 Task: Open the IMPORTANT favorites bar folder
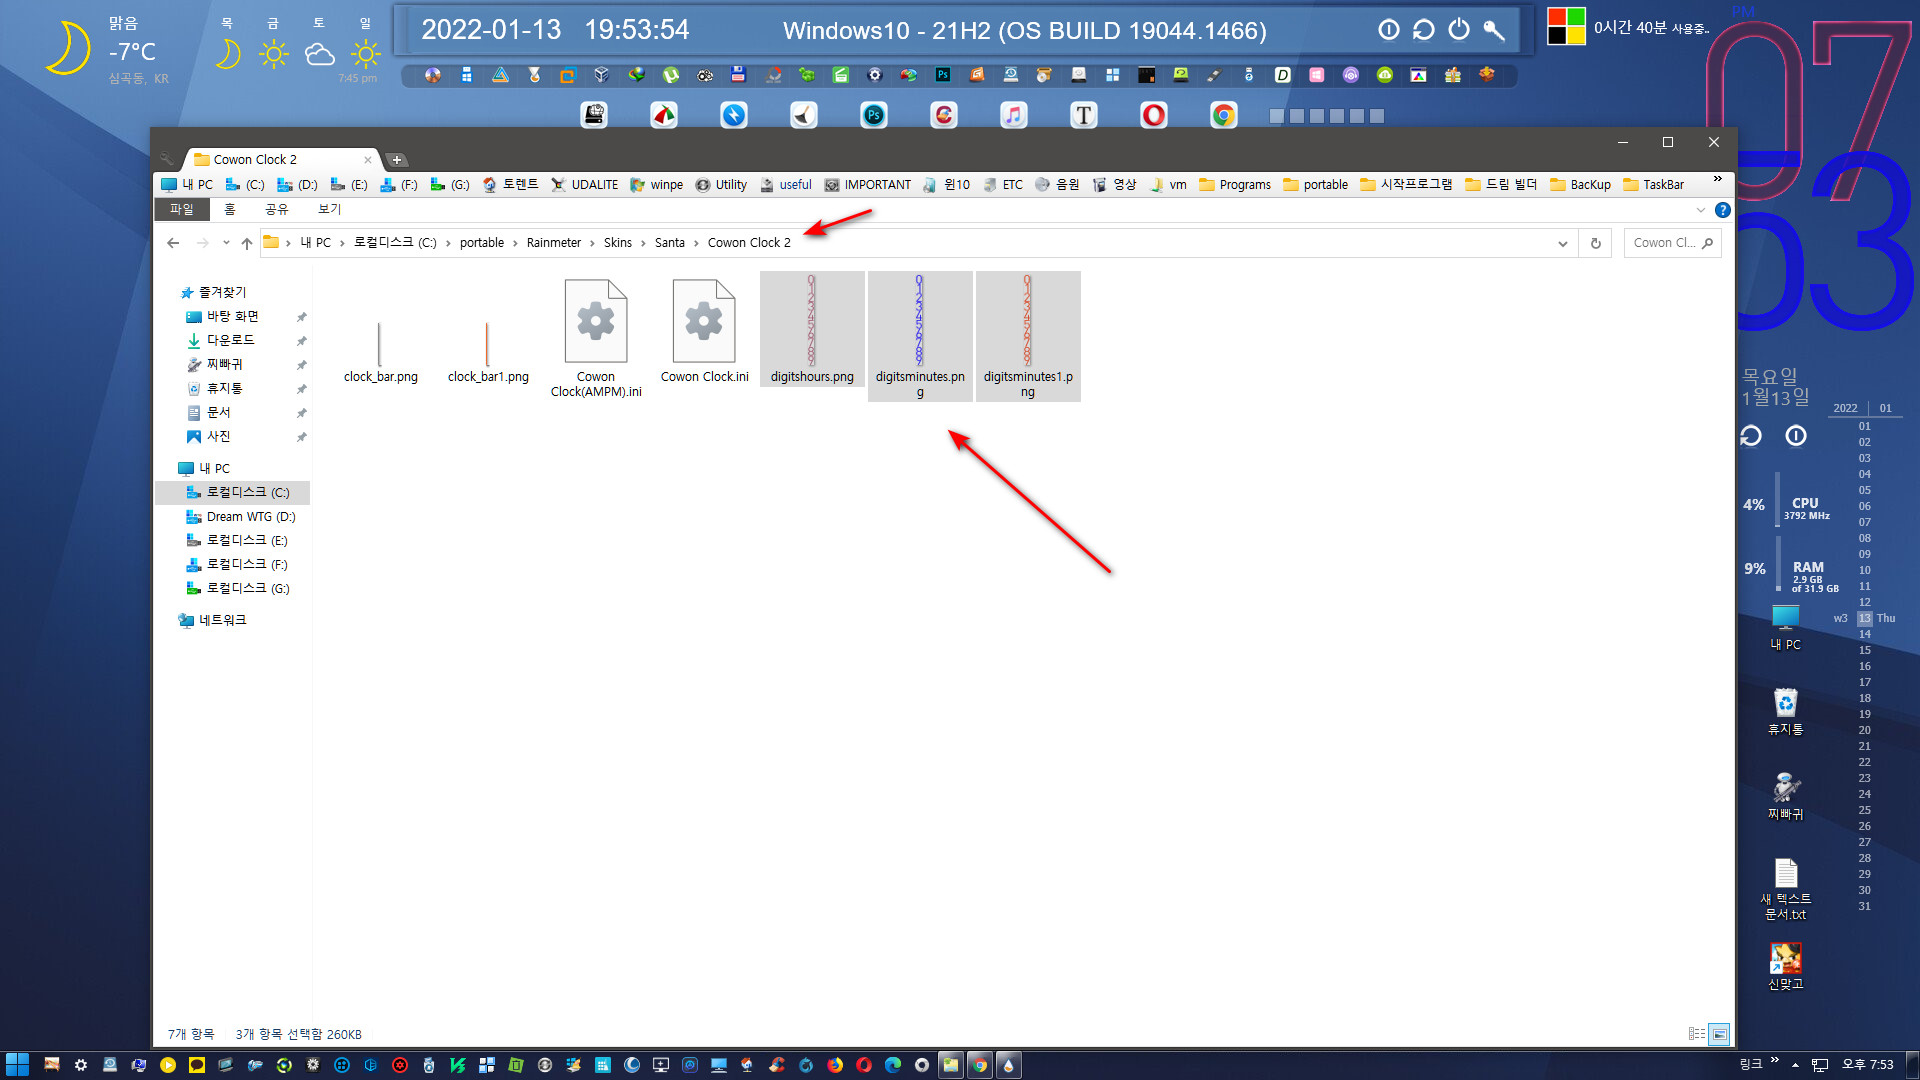pyautogui.click(x=868, y=185)
